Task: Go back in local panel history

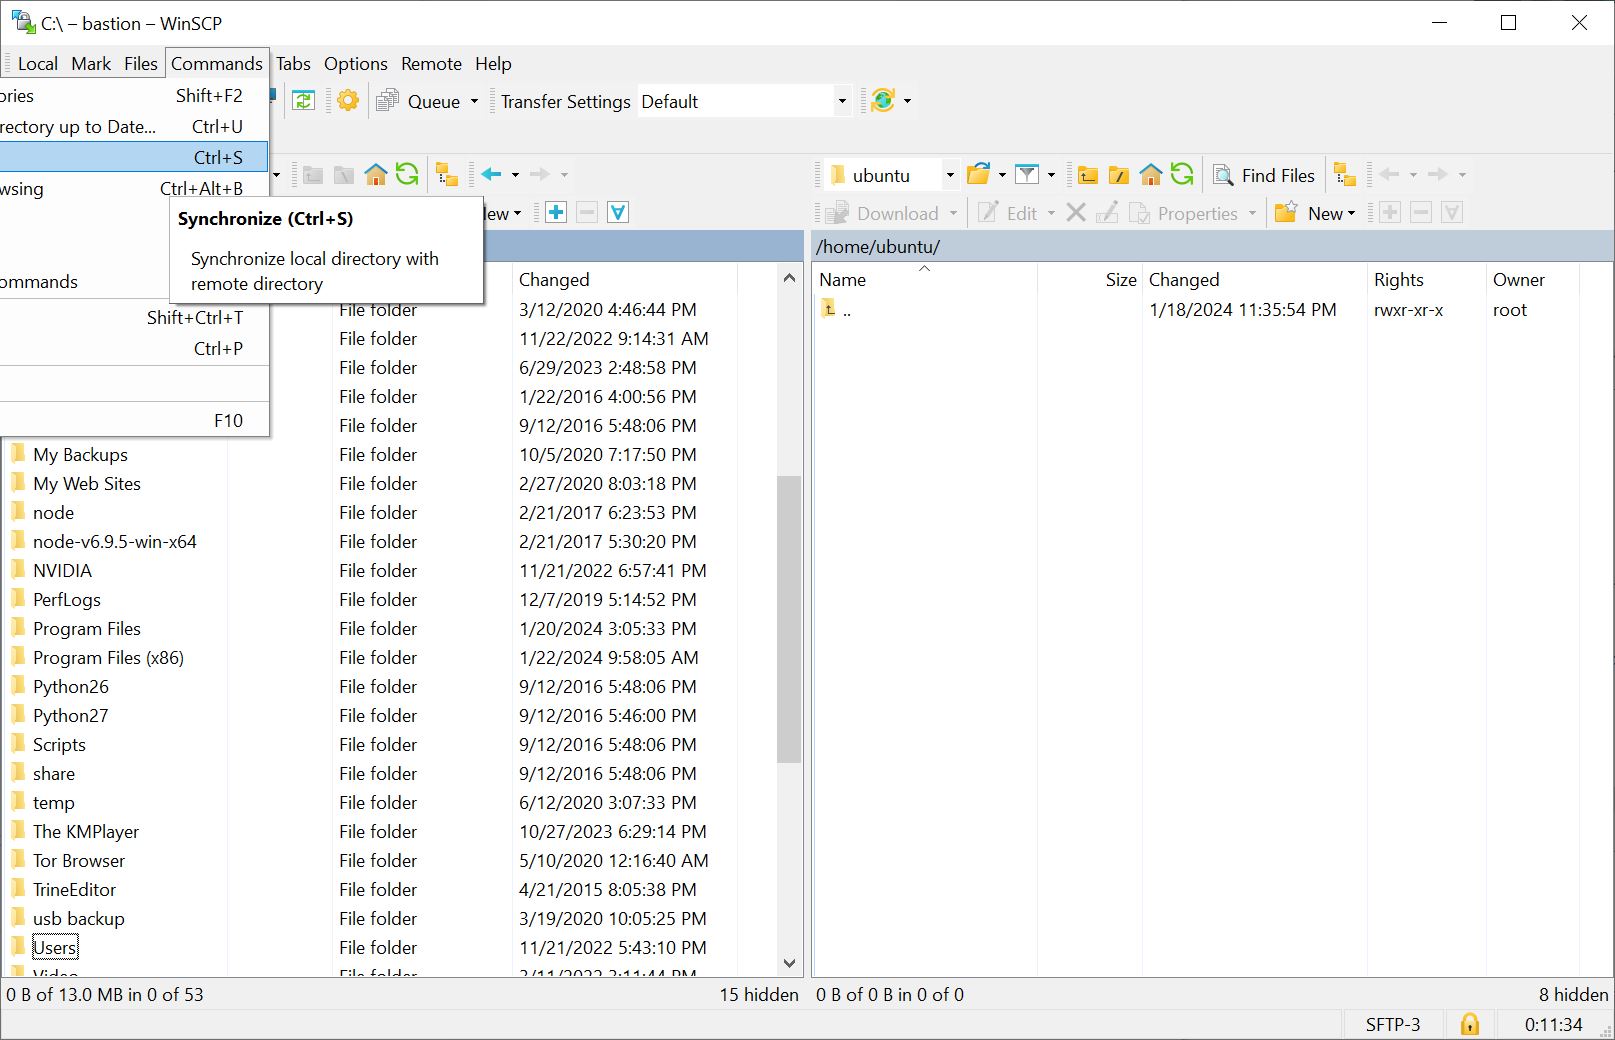Action: pyautogui.click(x=491, y=175)
